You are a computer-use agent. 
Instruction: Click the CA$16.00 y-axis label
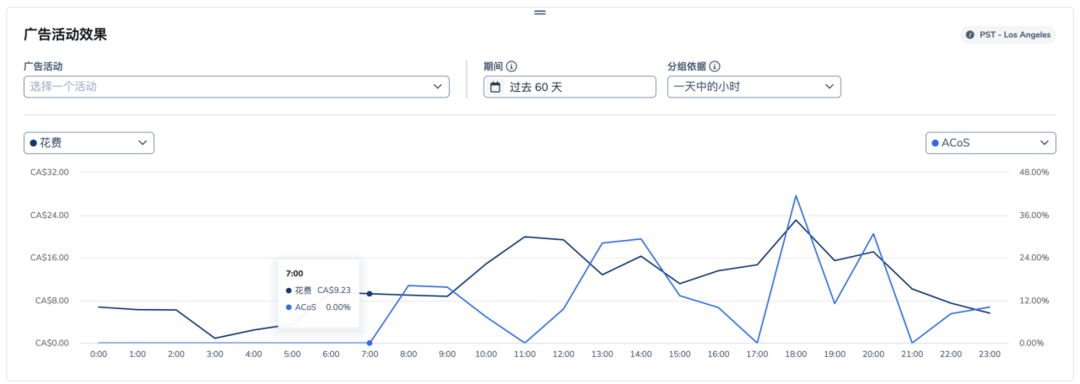50,258
